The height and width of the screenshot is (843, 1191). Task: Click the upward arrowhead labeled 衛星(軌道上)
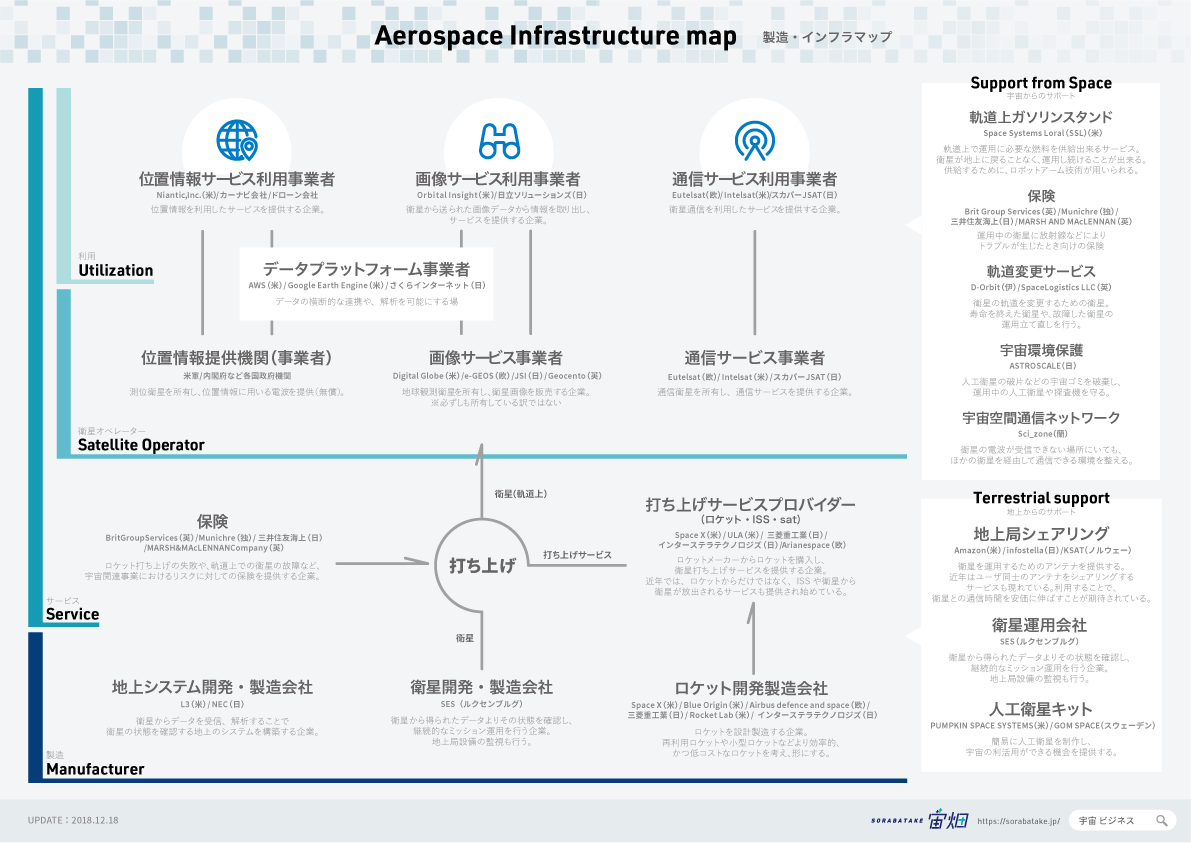tap(482, 451)
